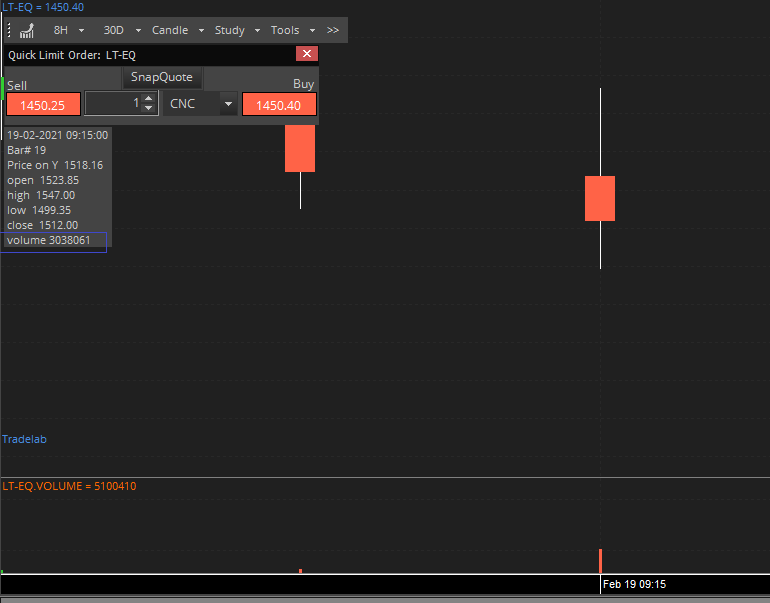Decrease quantity with down stepper arrow
Viewport: 770px width, 603px height.
(x=149, y=109)
